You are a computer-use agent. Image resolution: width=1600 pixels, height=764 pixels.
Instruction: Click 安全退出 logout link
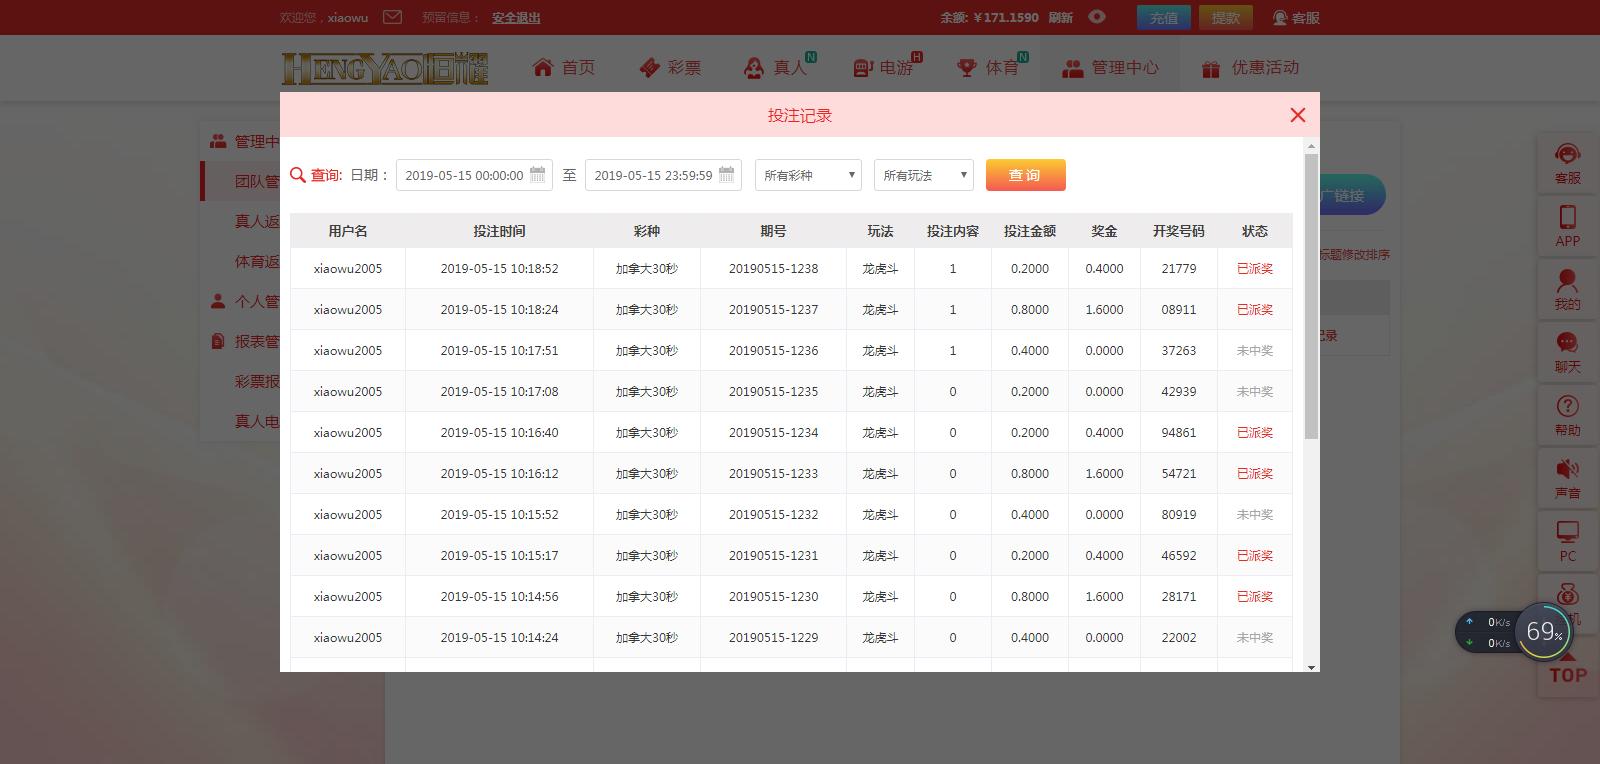coord(516,17)
